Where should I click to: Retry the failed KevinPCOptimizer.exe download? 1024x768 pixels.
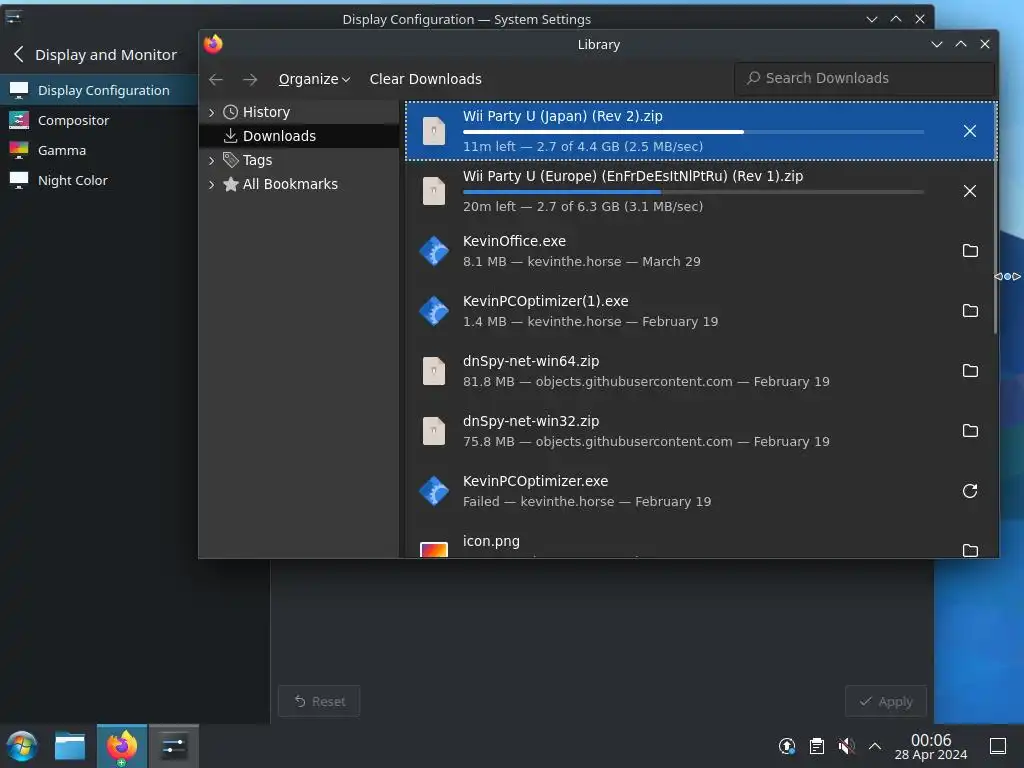coord(970,491)
